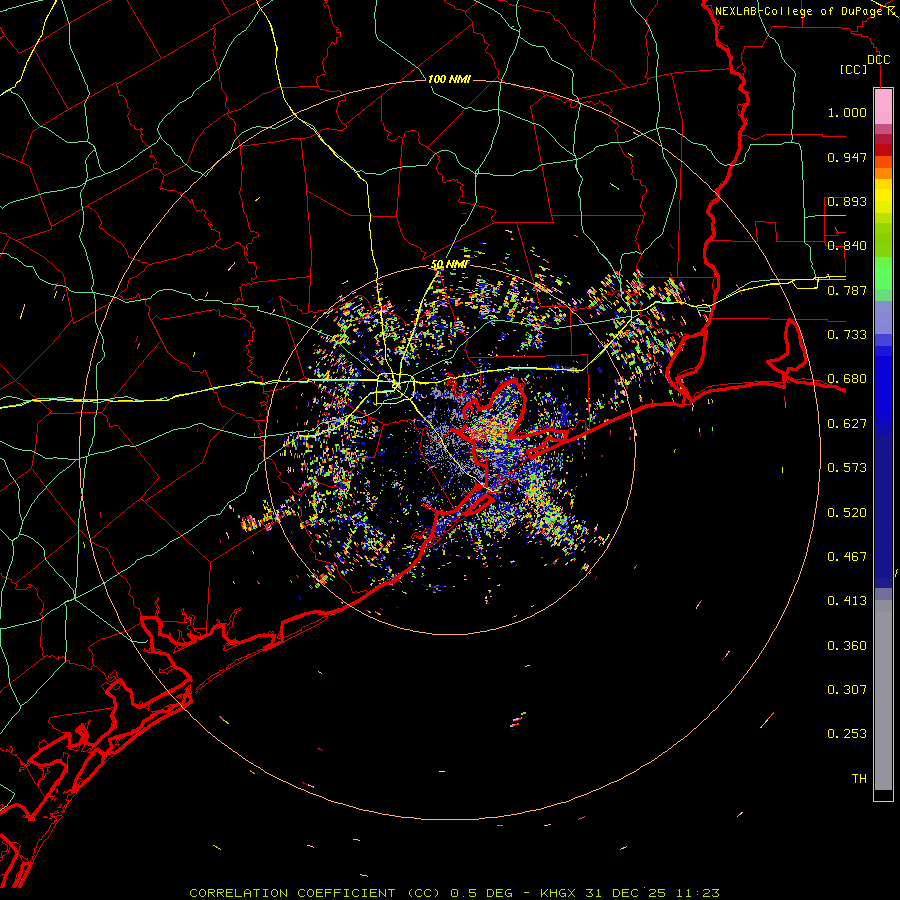Select the 0.680 scale value
Viewport: 900px width, 900px height.
point(847,379)
